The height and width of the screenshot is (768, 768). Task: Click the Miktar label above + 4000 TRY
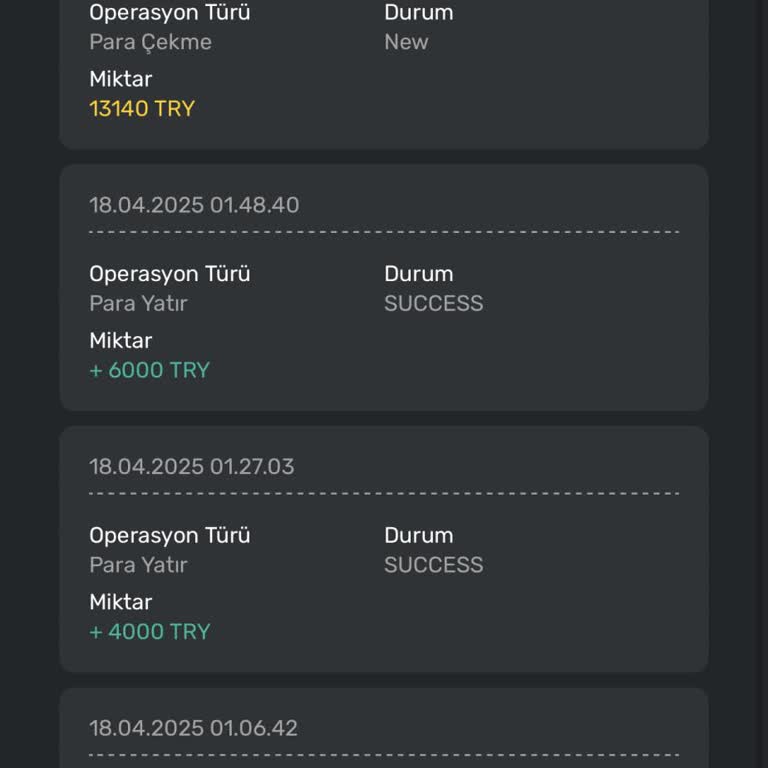coord(120,603)
